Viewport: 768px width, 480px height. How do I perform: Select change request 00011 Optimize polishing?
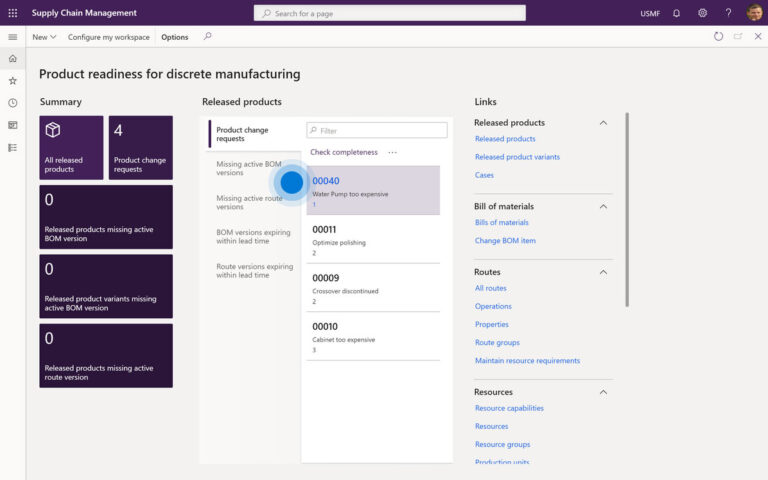click(x=373, y=240)
